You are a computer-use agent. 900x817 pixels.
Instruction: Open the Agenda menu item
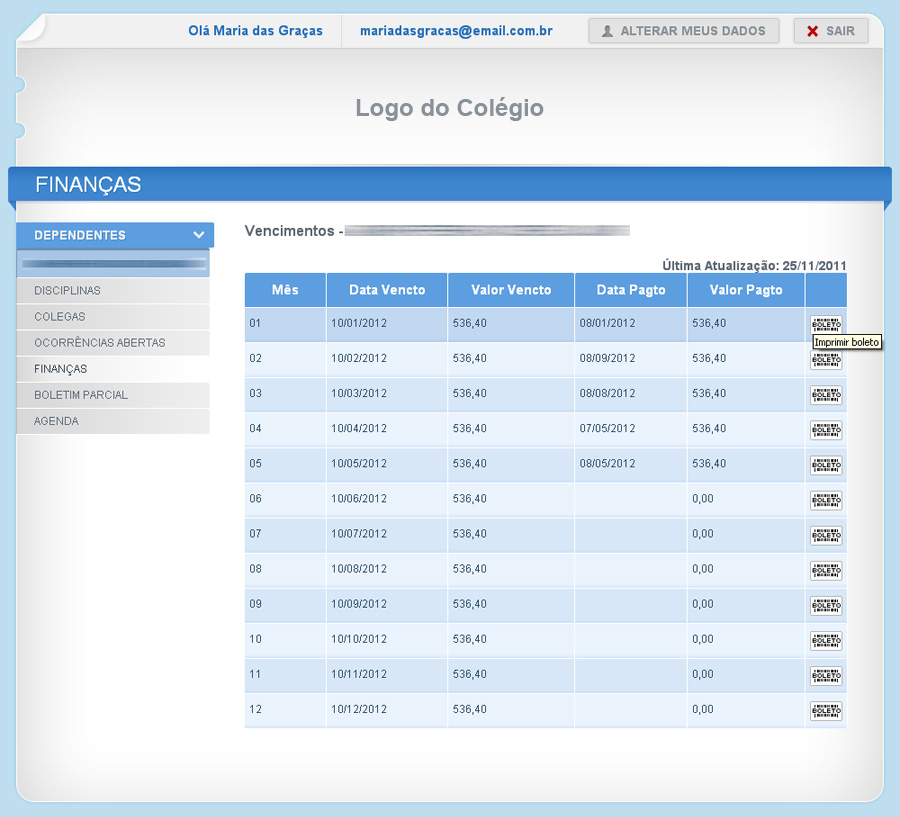(x=113, y=421)
